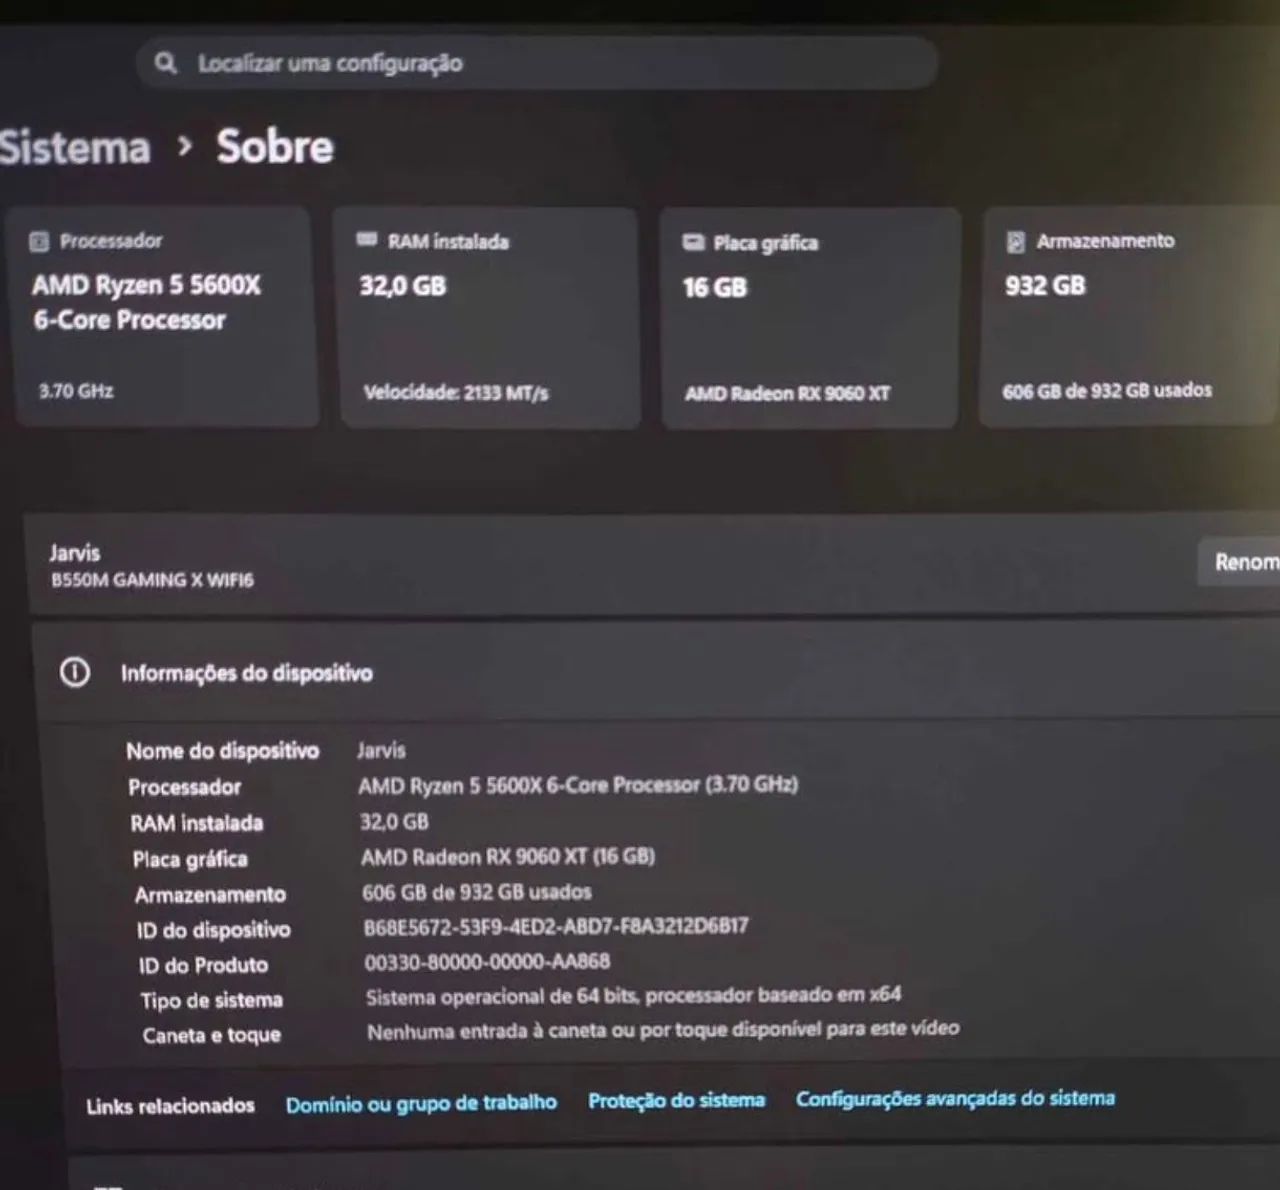Click the 'B550M GAMING X WIFI6' model text
The image size is (1280, 1190).
click(152, 580)
